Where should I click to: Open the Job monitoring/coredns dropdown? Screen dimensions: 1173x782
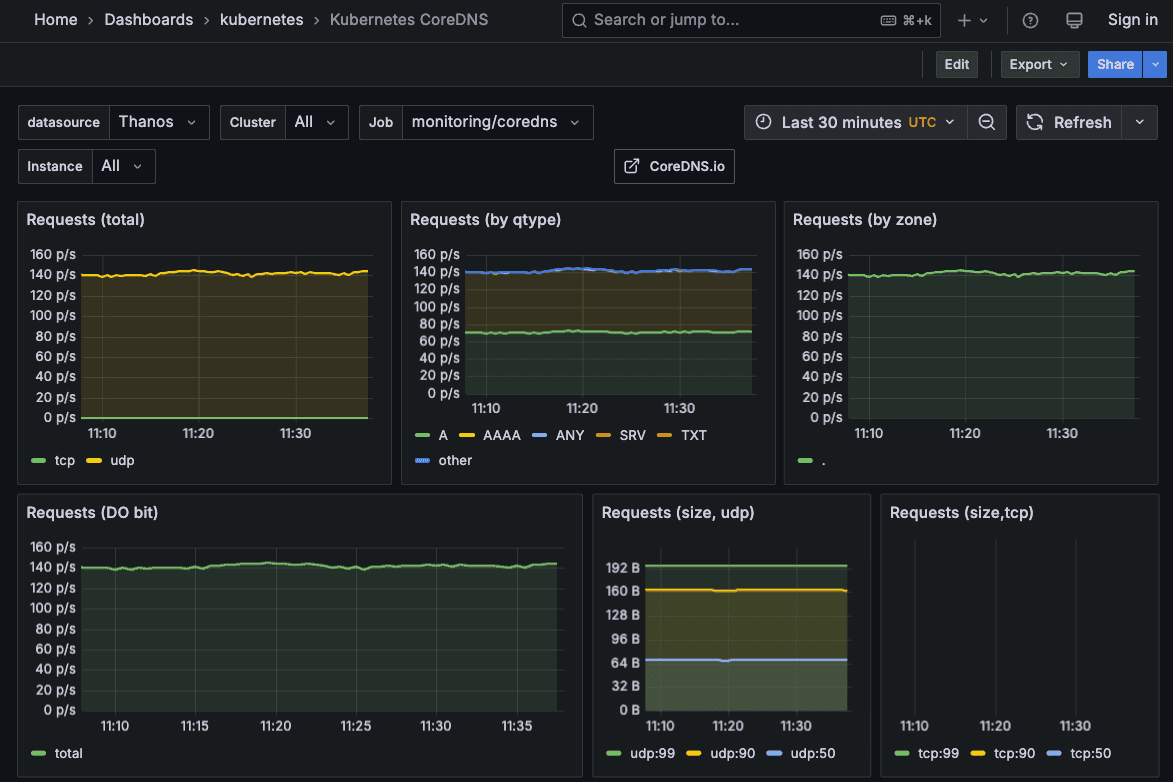(497, 122)
